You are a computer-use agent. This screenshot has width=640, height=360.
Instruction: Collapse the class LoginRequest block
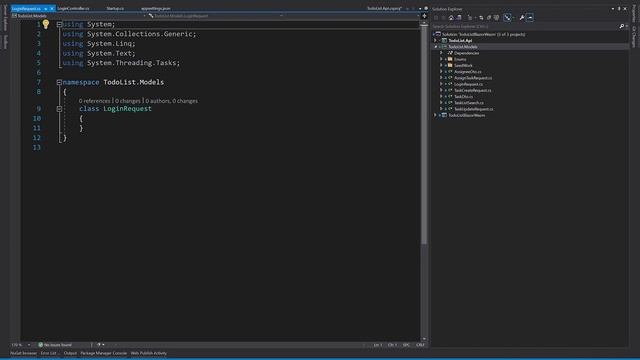pos(59,109)
